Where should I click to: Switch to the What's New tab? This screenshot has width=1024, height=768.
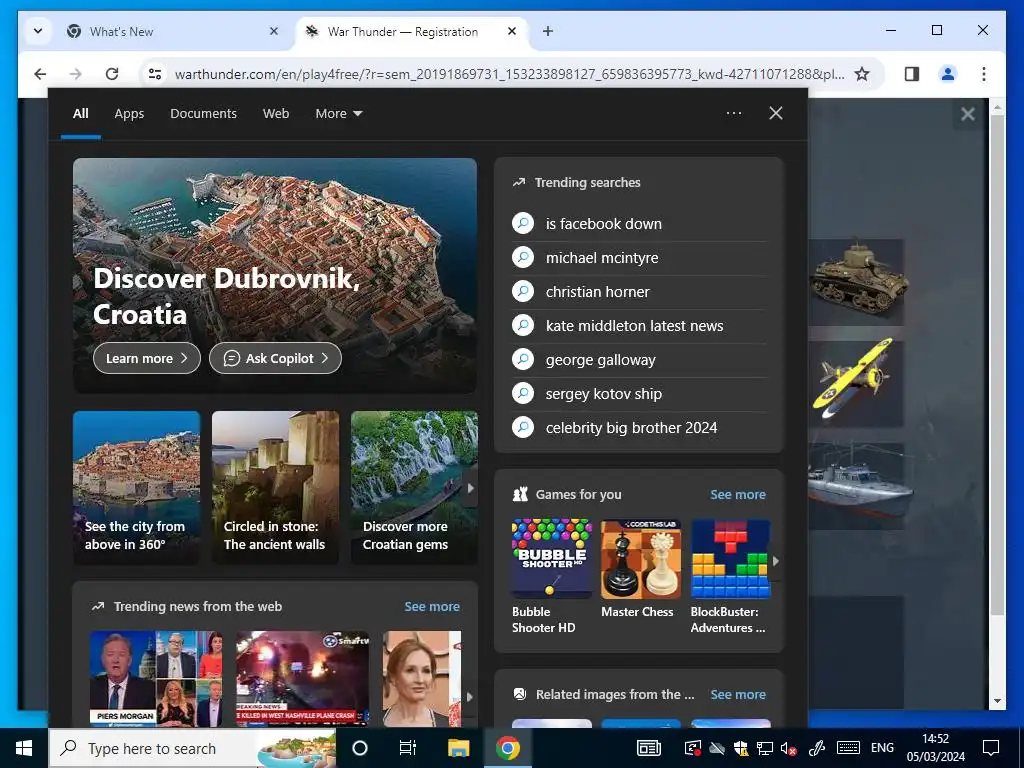pos(171,31)
